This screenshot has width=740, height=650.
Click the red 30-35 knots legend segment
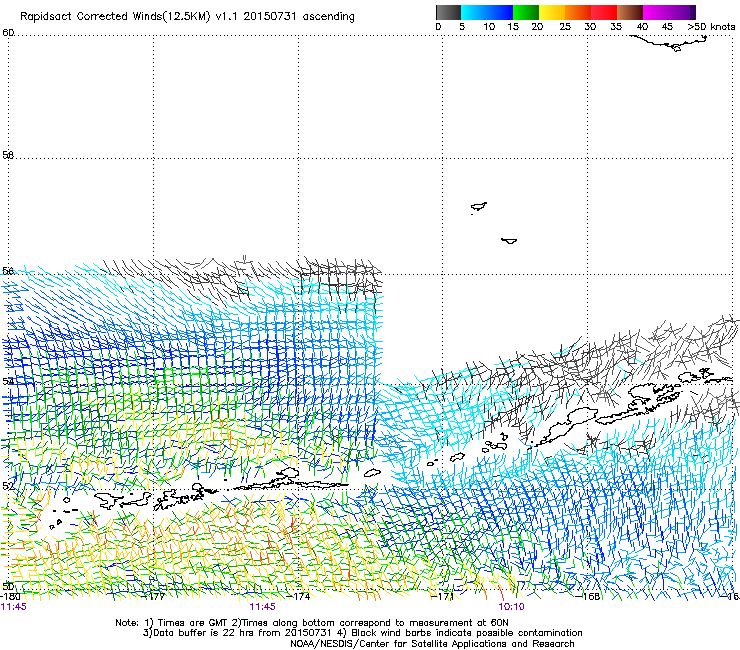pyautogui.click(x=604, y=12)
